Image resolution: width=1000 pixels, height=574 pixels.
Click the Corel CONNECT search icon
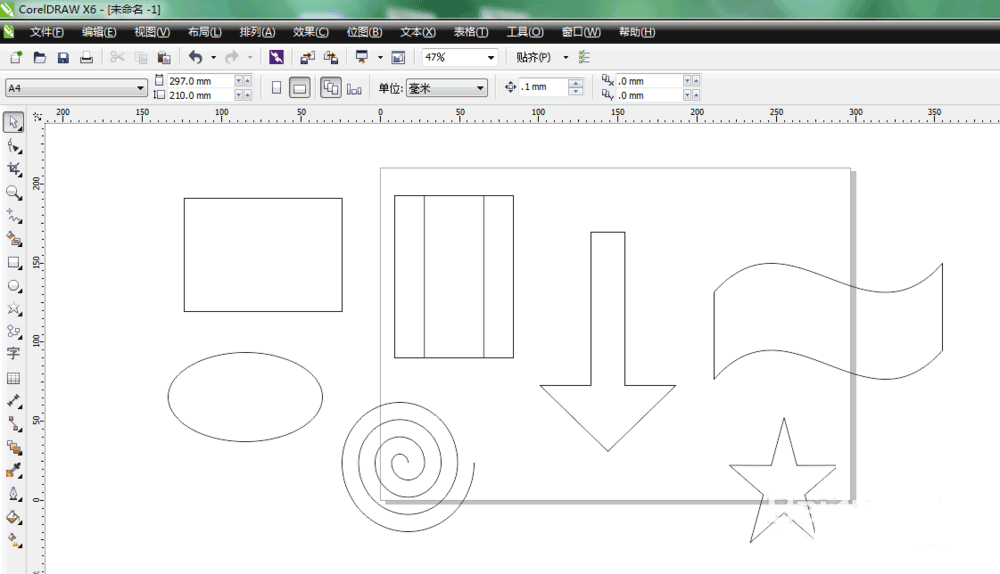point(276,57)
